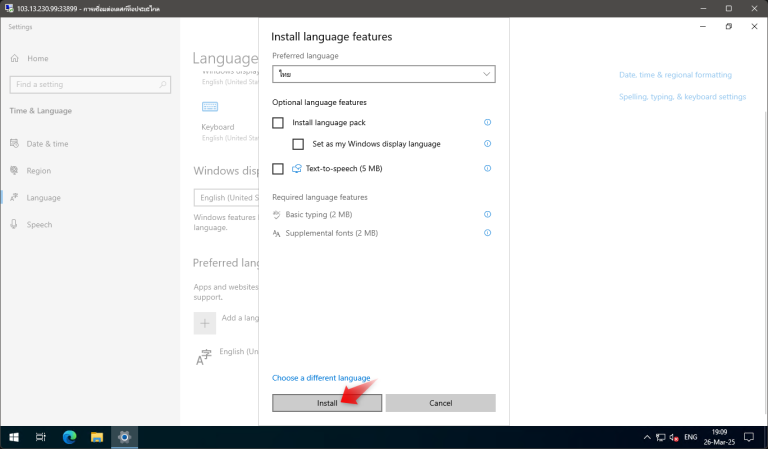Click info icon beside Text-to-speech
768x449 pixels.
pos(487,168)
